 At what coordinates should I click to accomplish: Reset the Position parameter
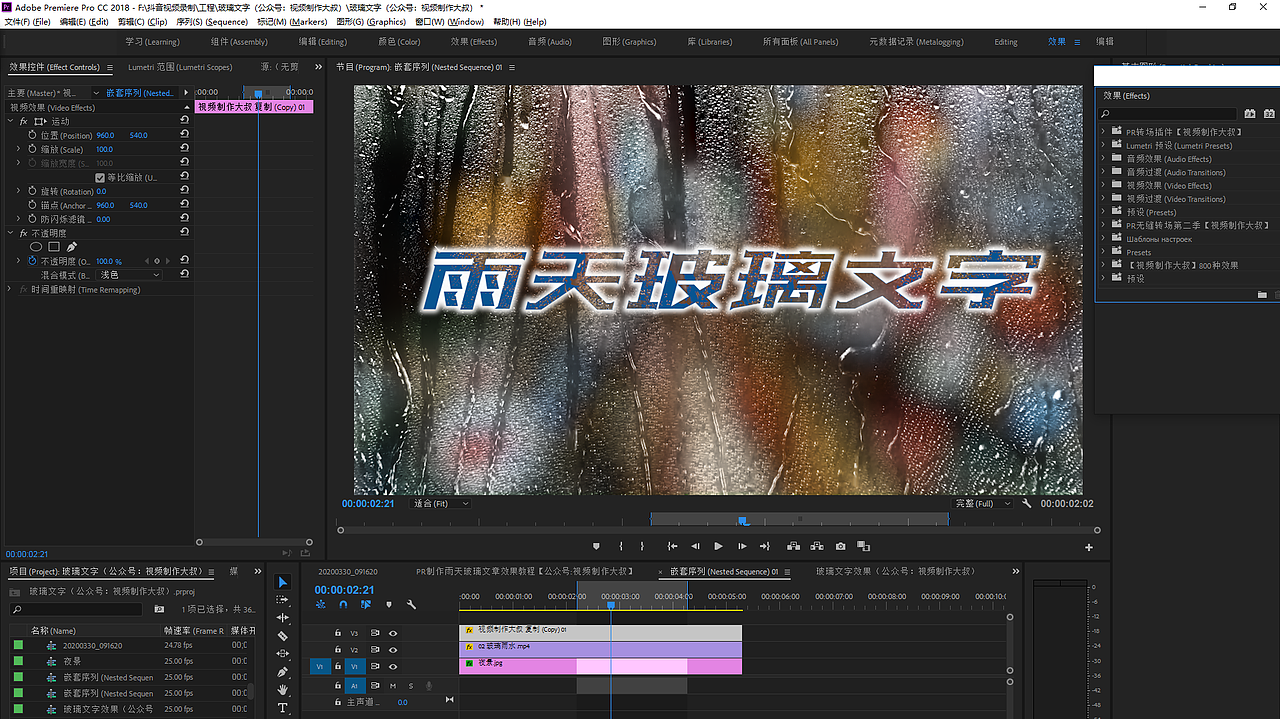[x=184, y=135]
